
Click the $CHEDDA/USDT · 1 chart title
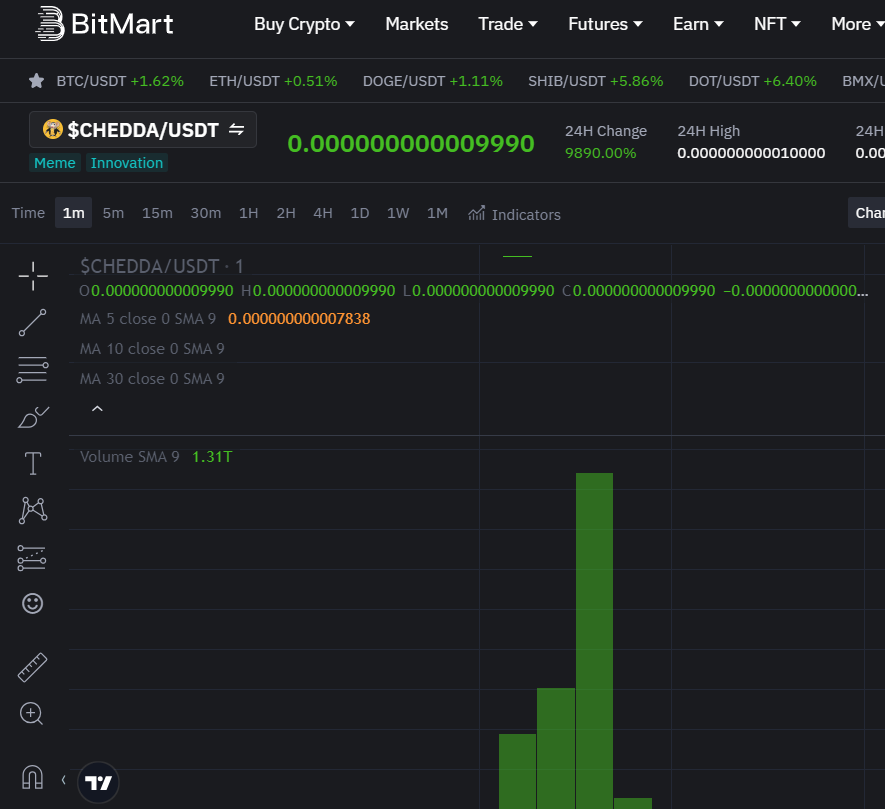pyautogui.click(x=161, y=266)
